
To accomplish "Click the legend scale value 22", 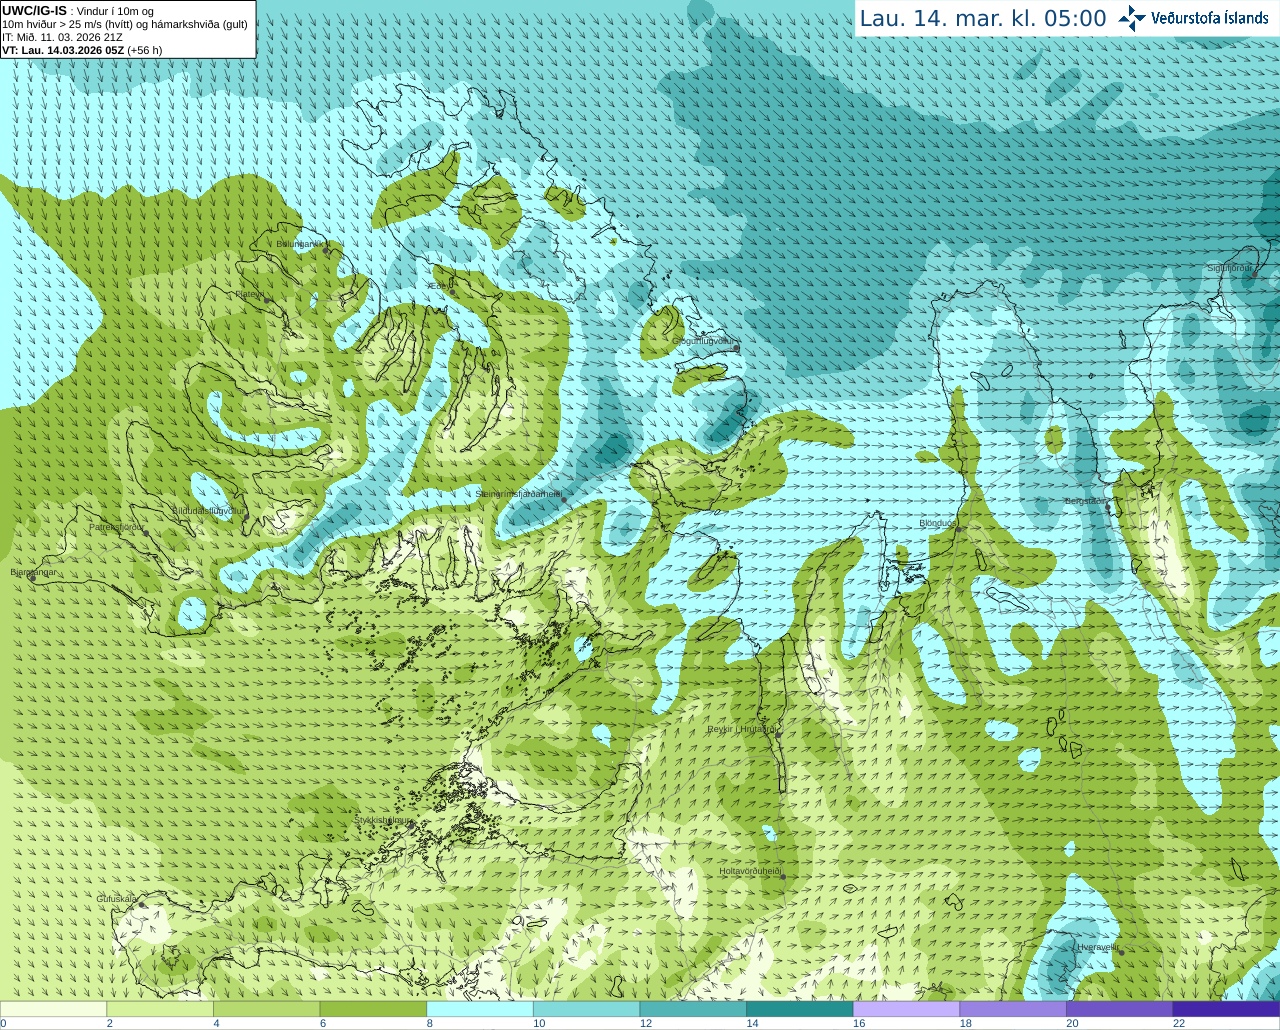I will point(1179,1023).
